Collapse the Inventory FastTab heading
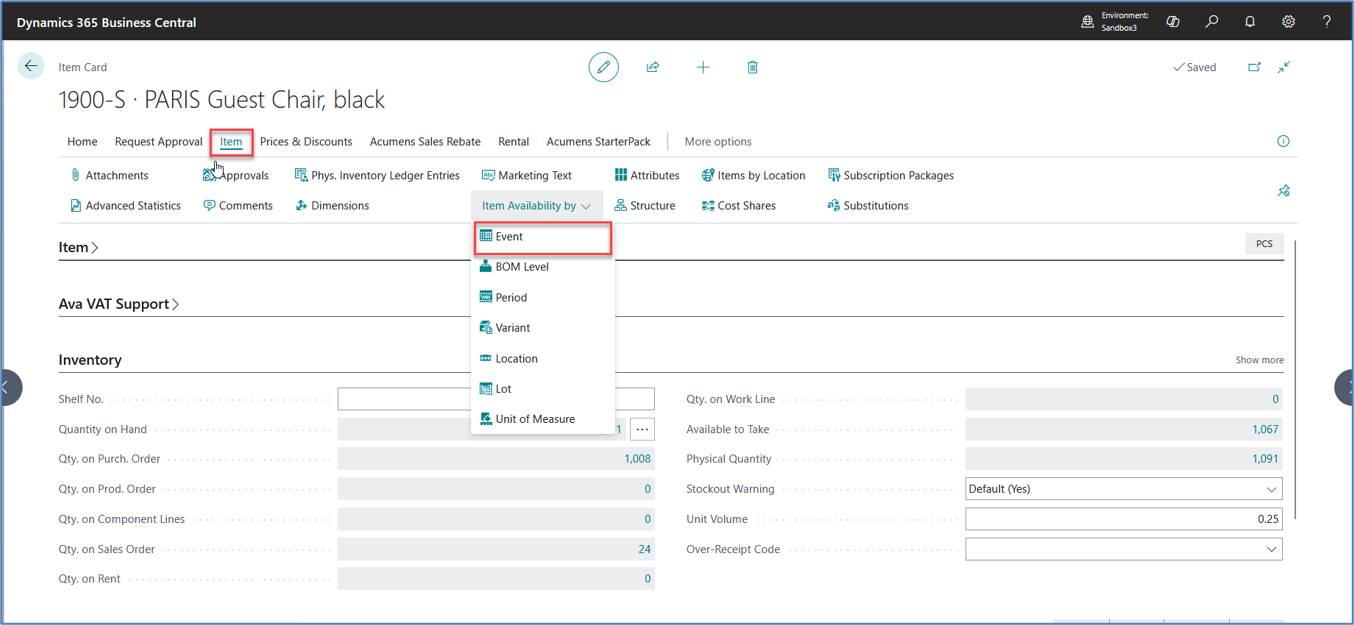 90,360
